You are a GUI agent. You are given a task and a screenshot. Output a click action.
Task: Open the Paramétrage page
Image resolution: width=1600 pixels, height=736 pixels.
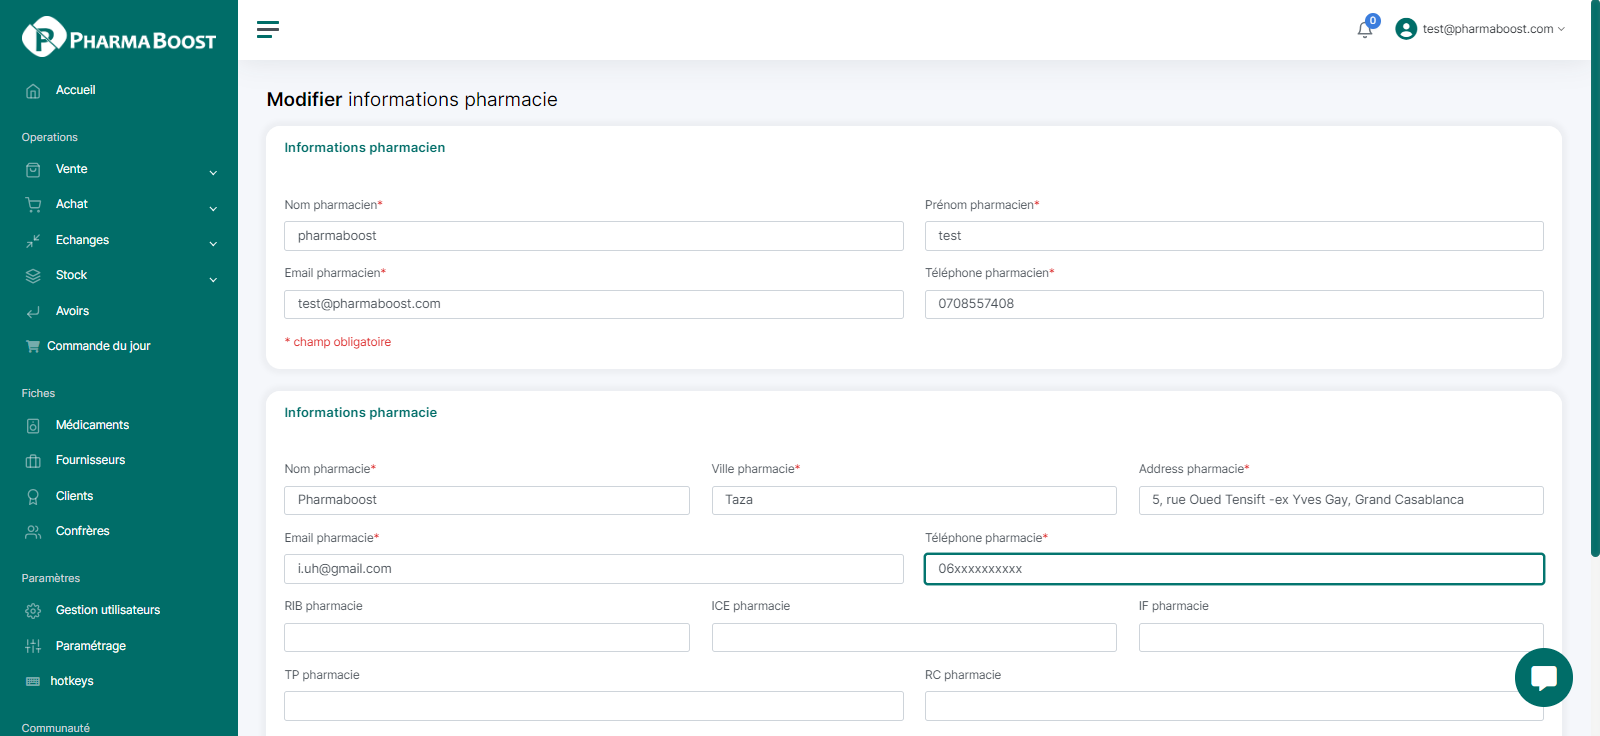[91, 646]
